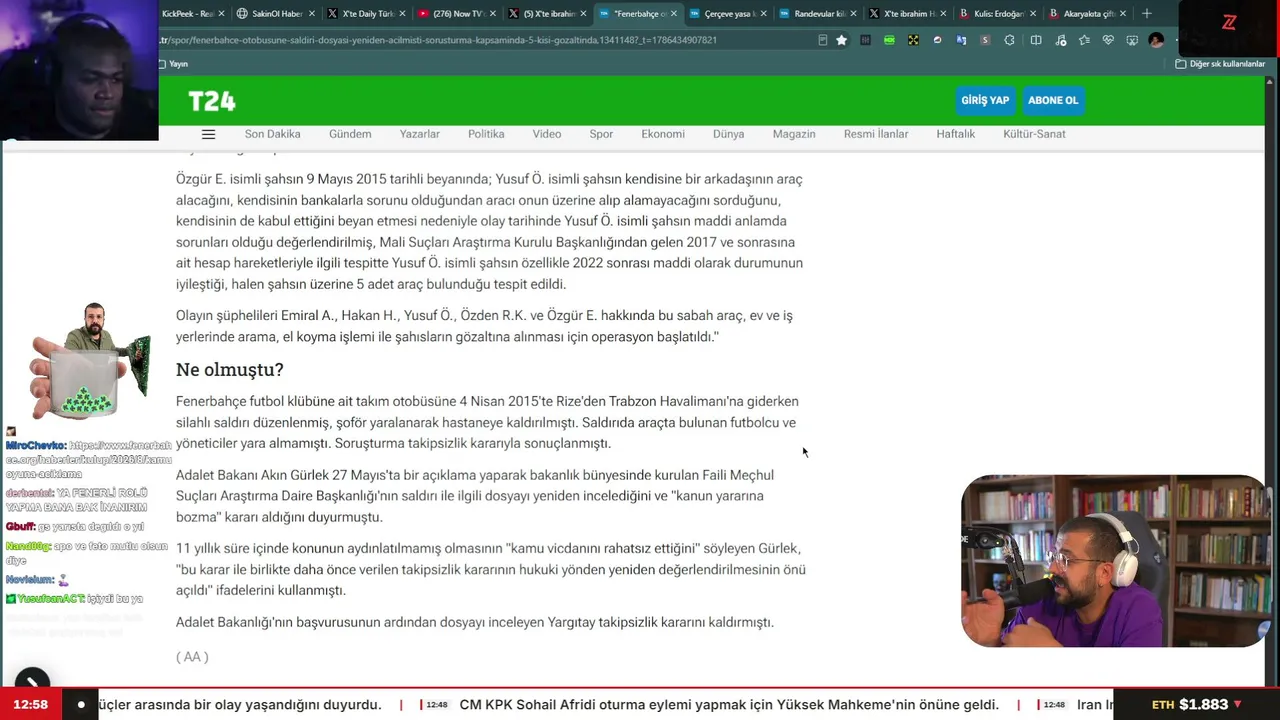This screenshot has width=1280, height=720.
Task: Click the browser profile avatar
Action: [1156, 40]
